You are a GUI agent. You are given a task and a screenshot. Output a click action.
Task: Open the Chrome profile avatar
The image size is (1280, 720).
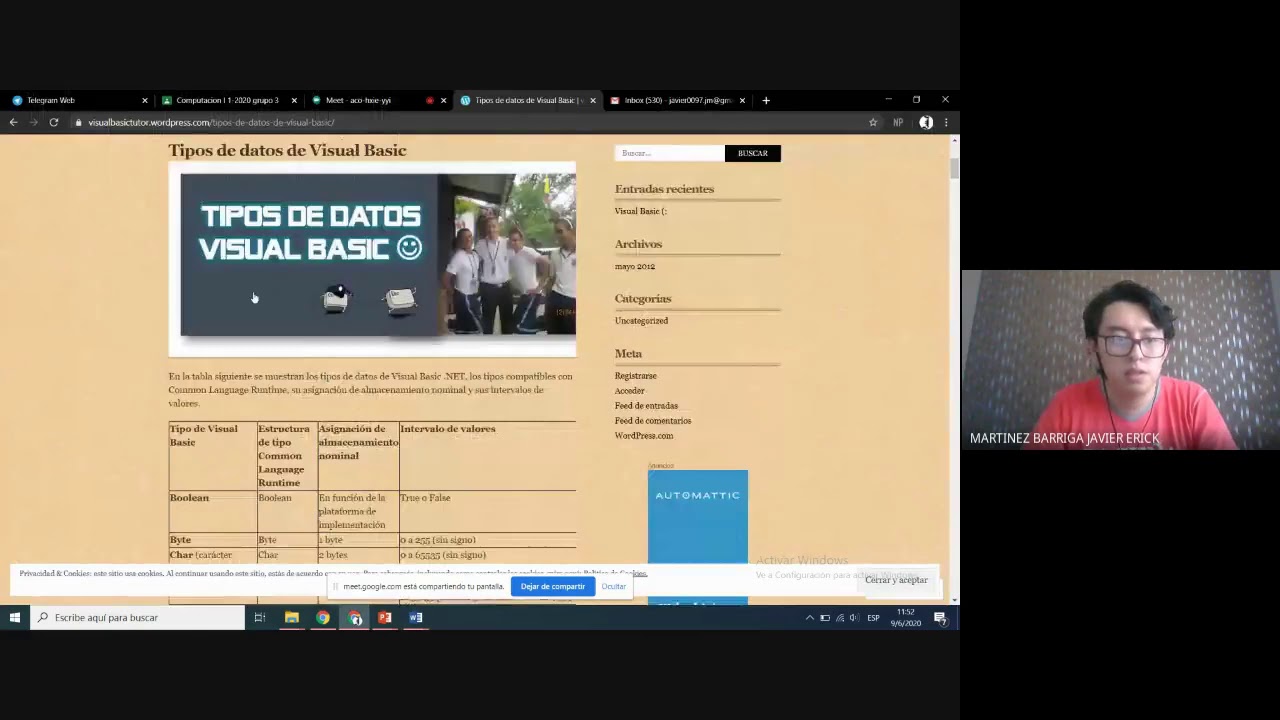[x=926, y=122]
